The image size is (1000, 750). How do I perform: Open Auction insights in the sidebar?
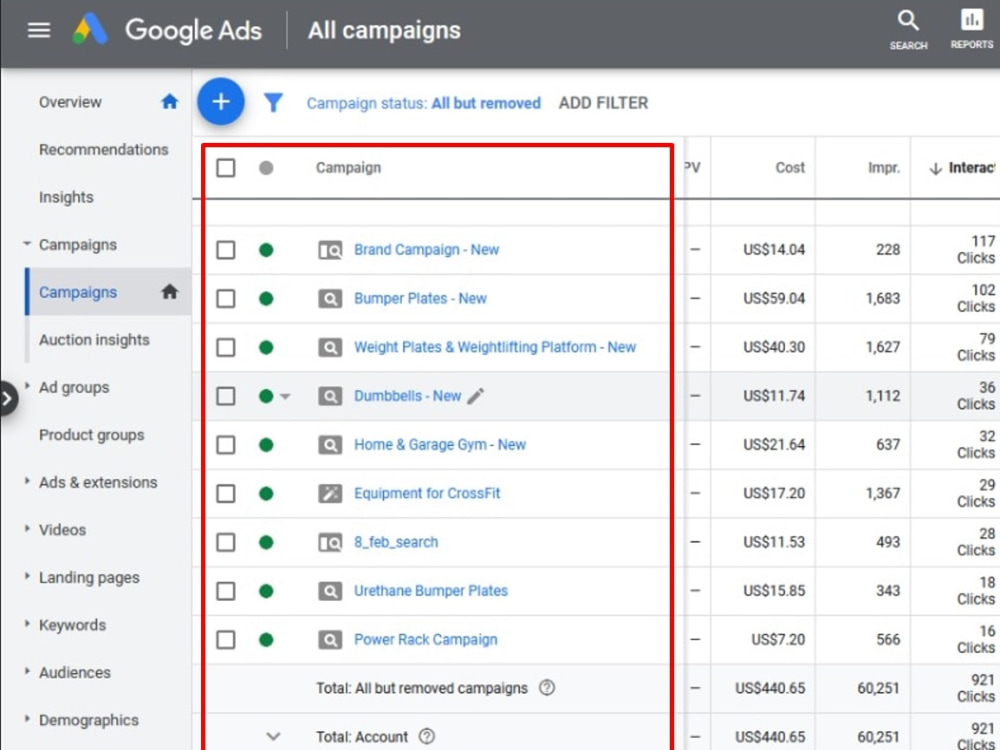(94, 340)
